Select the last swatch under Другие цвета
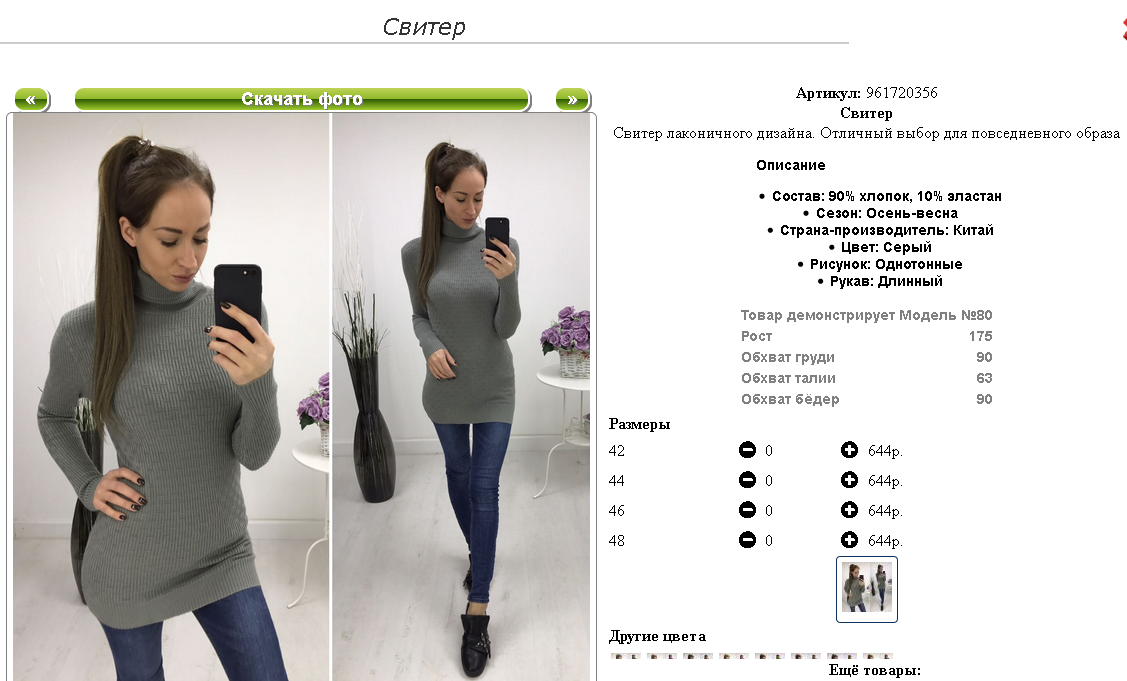This screenshot has width=1127, height=681. coord(878,656)
